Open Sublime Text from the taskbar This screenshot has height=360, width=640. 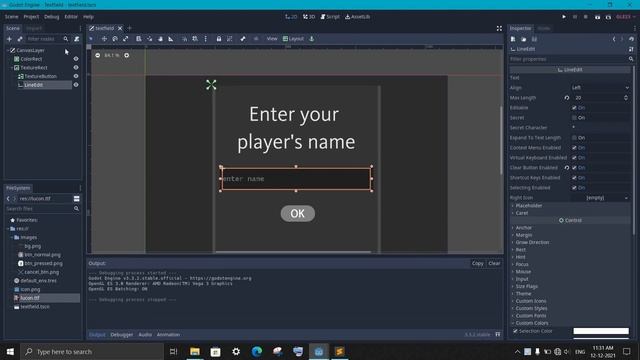[x=339, y=351]
